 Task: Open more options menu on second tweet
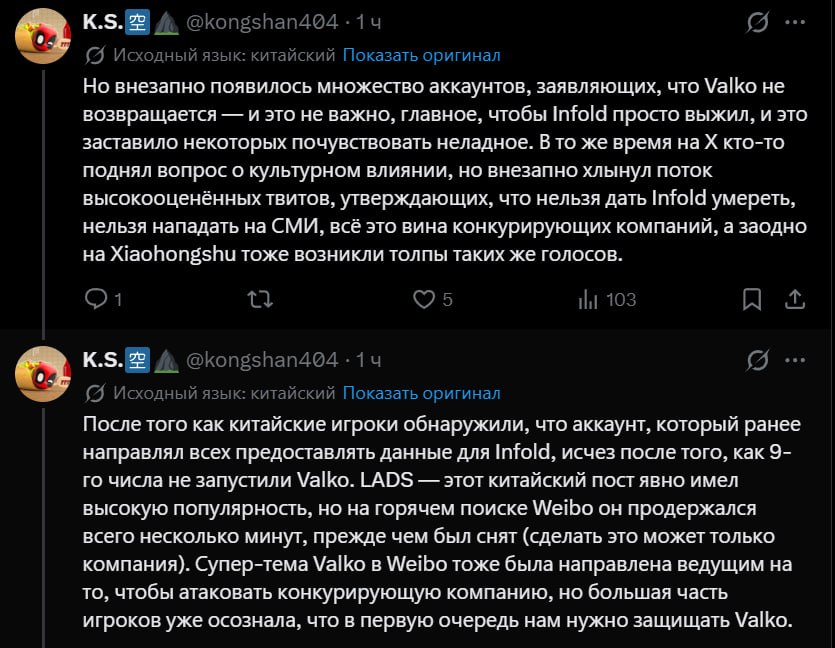[x=795, y=360]
